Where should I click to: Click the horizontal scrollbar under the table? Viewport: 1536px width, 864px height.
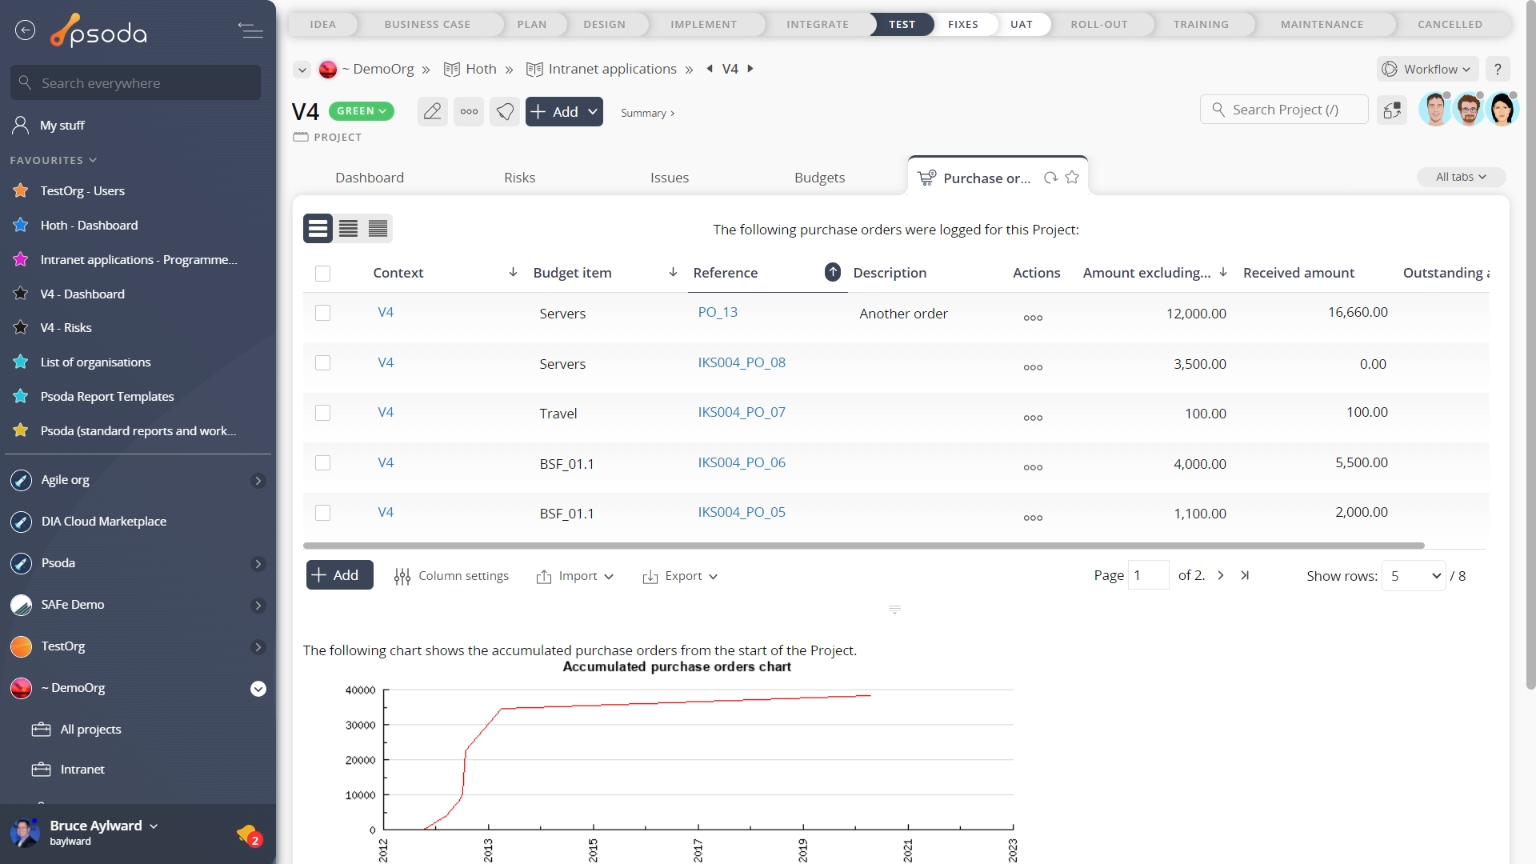pos(864,546)
